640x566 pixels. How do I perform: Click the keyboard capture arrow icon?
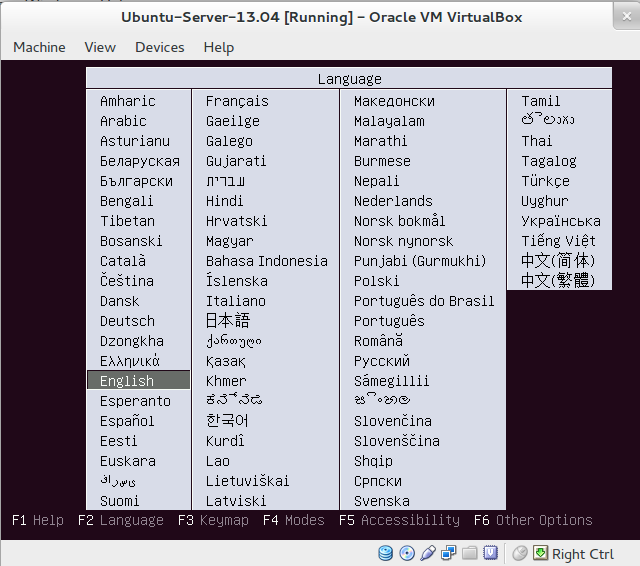click(540, 553)
